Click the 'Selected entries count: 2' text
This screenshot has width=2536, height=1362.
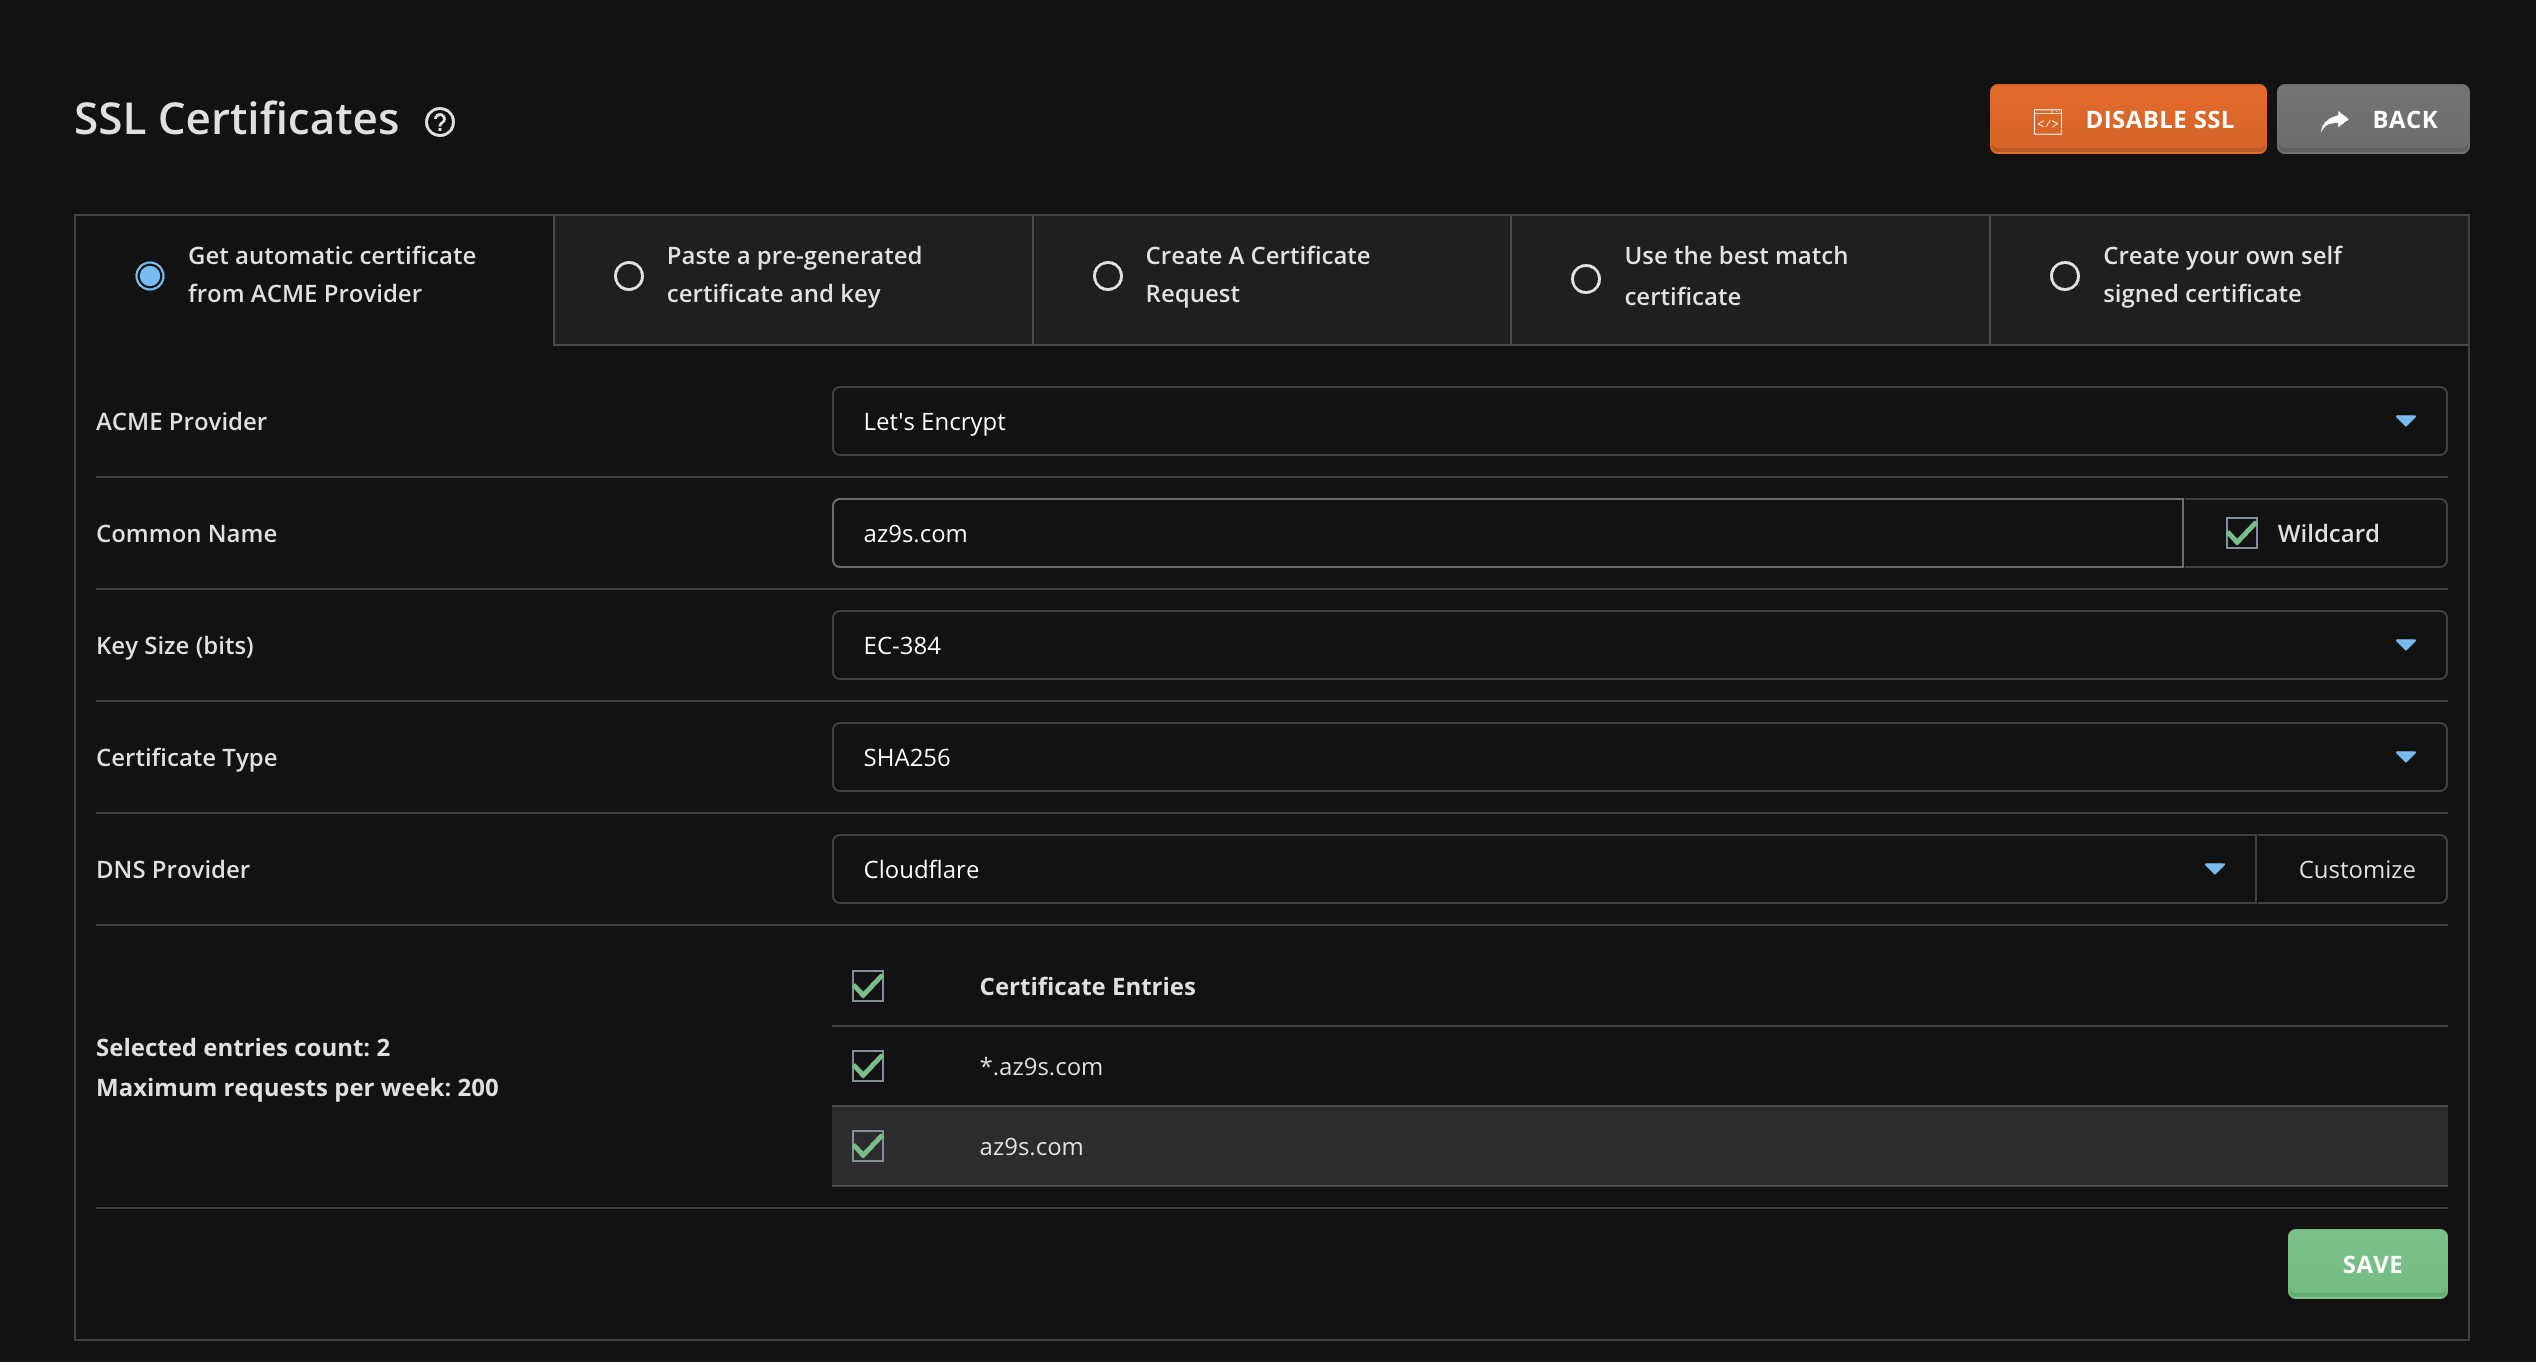(243, 1047)
